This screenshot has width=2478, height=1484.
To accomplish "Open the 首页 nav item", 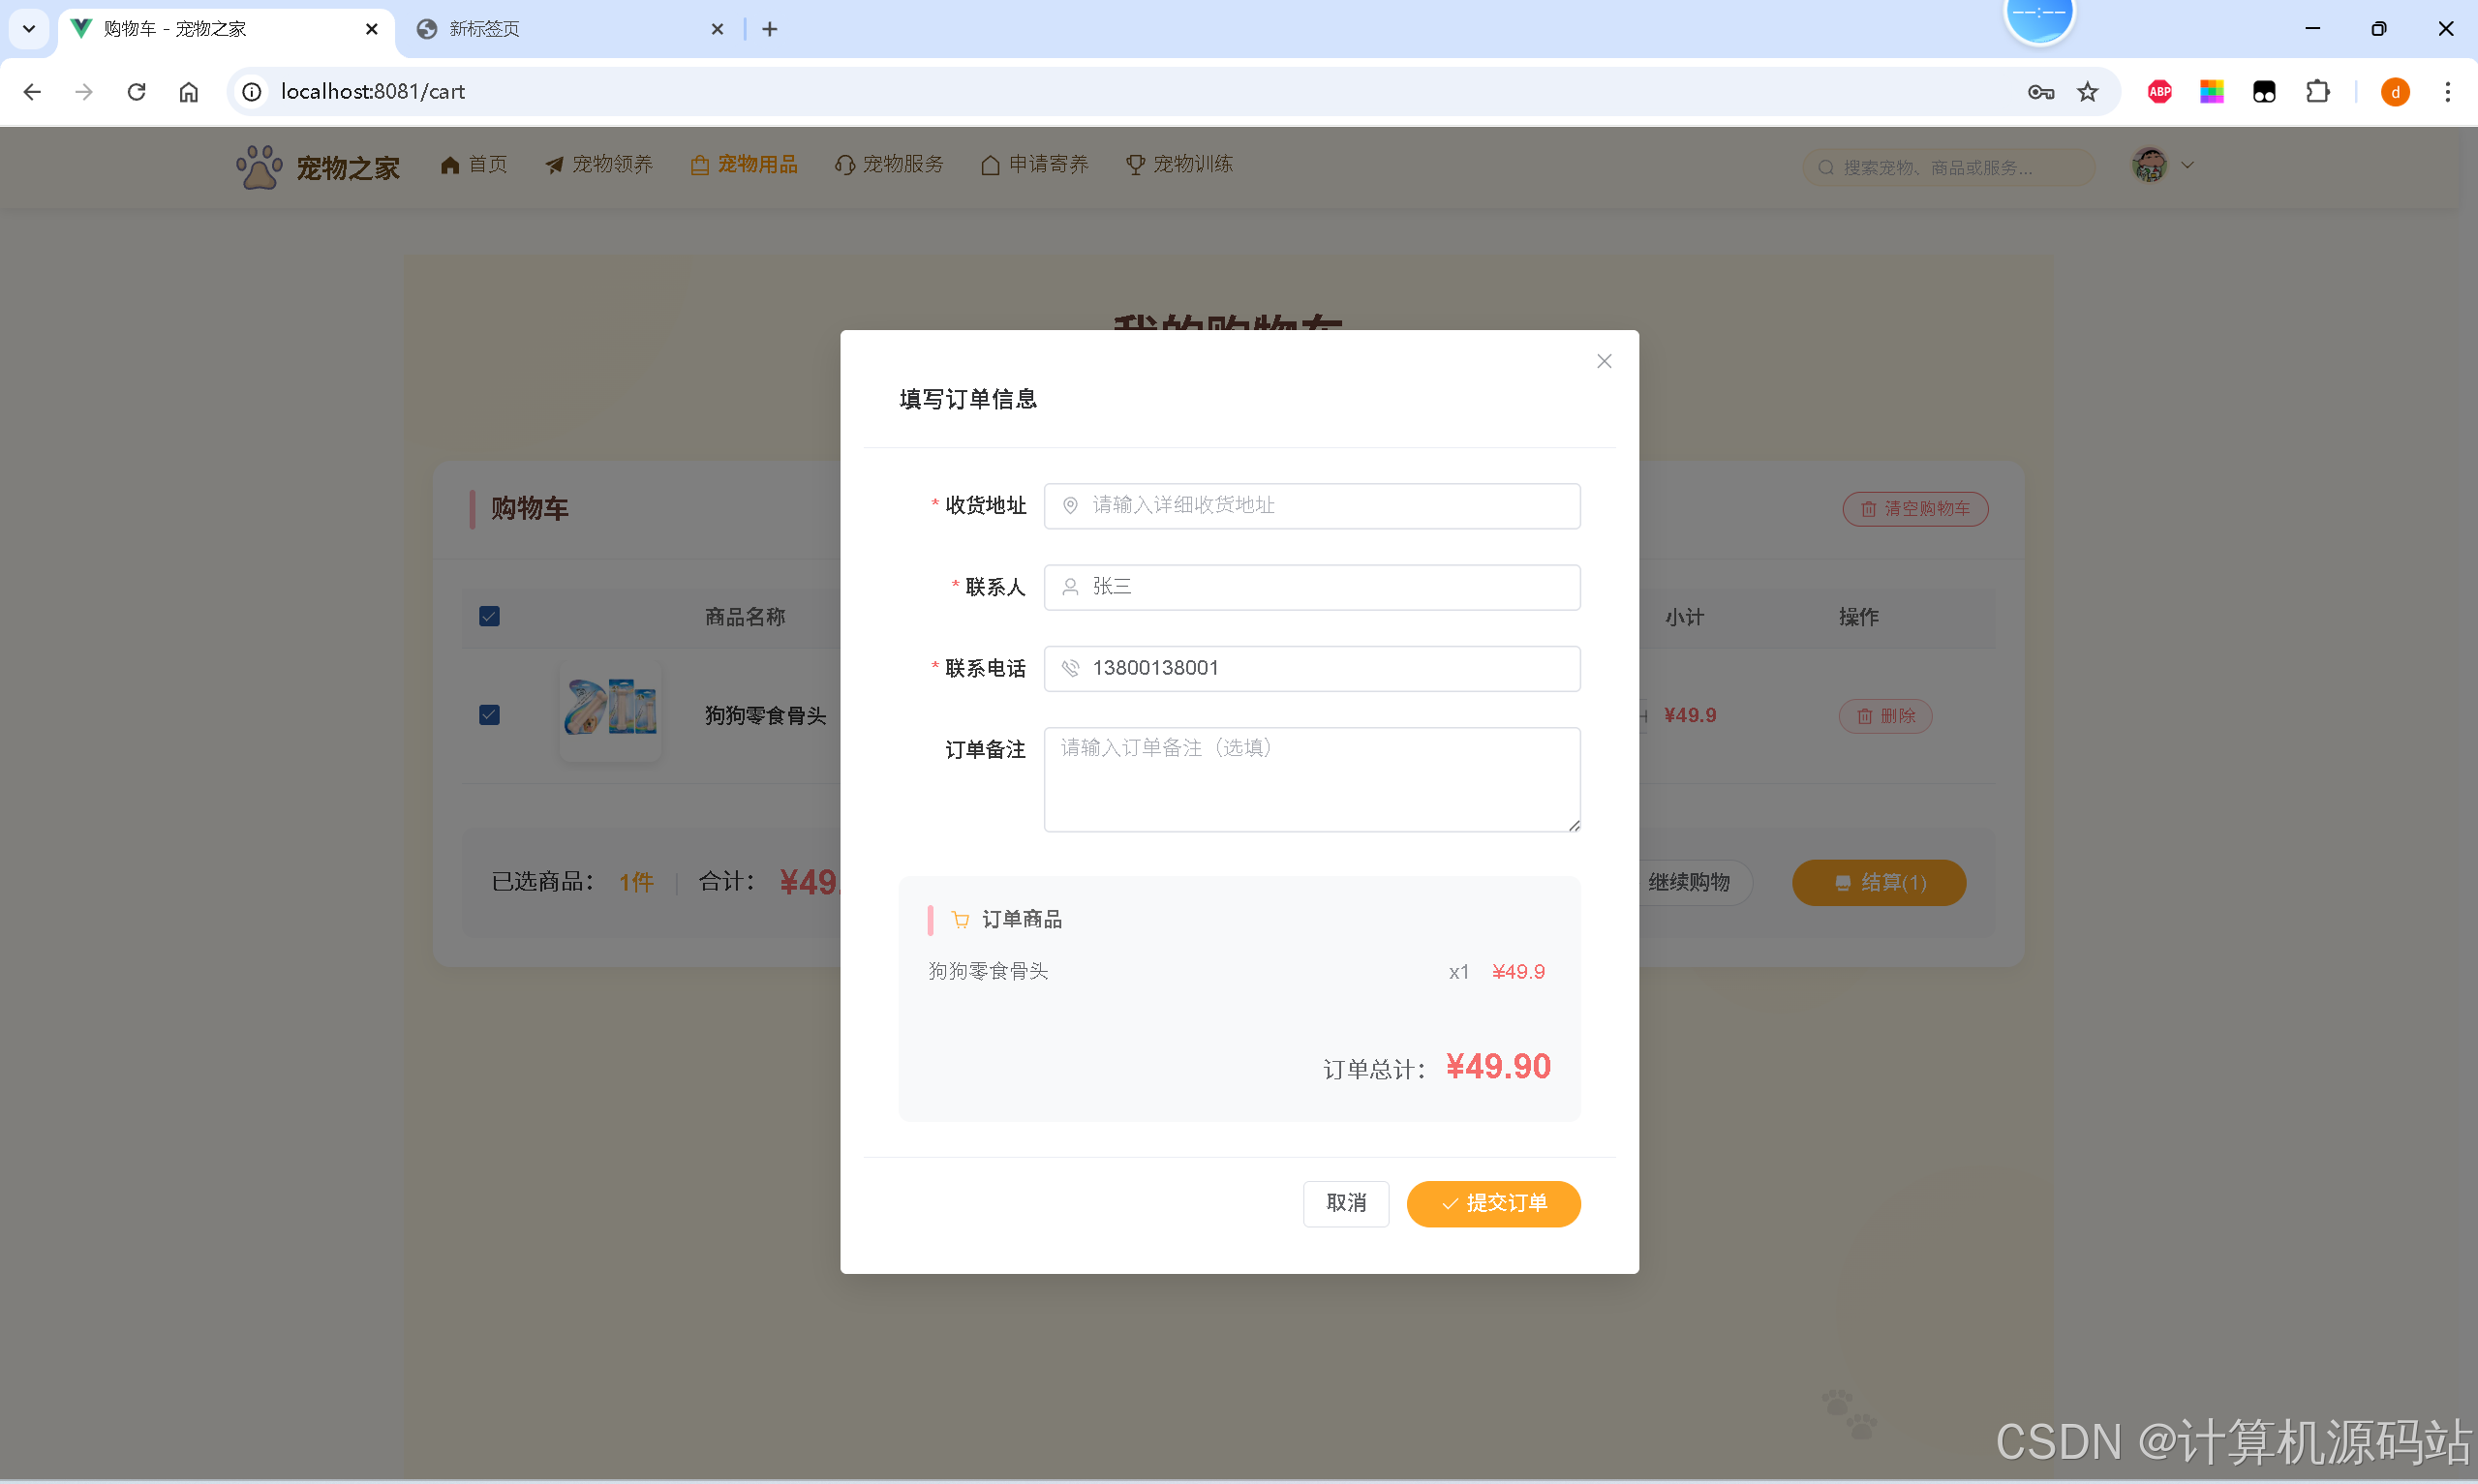I will click(473, 164).
